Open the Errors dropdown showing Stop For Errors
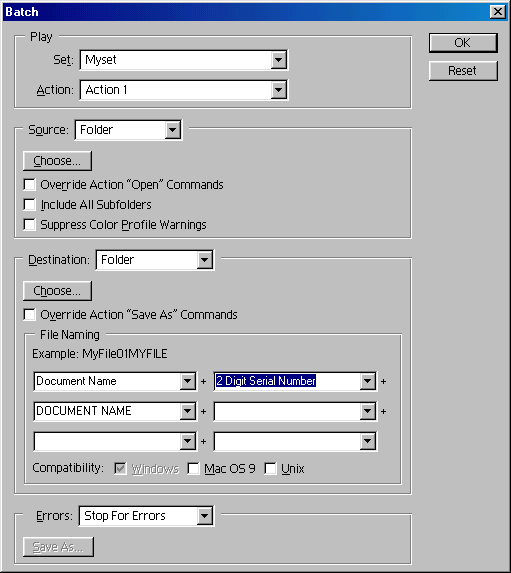Viewport: 511px width, 573px height. (x=146, y=516)
